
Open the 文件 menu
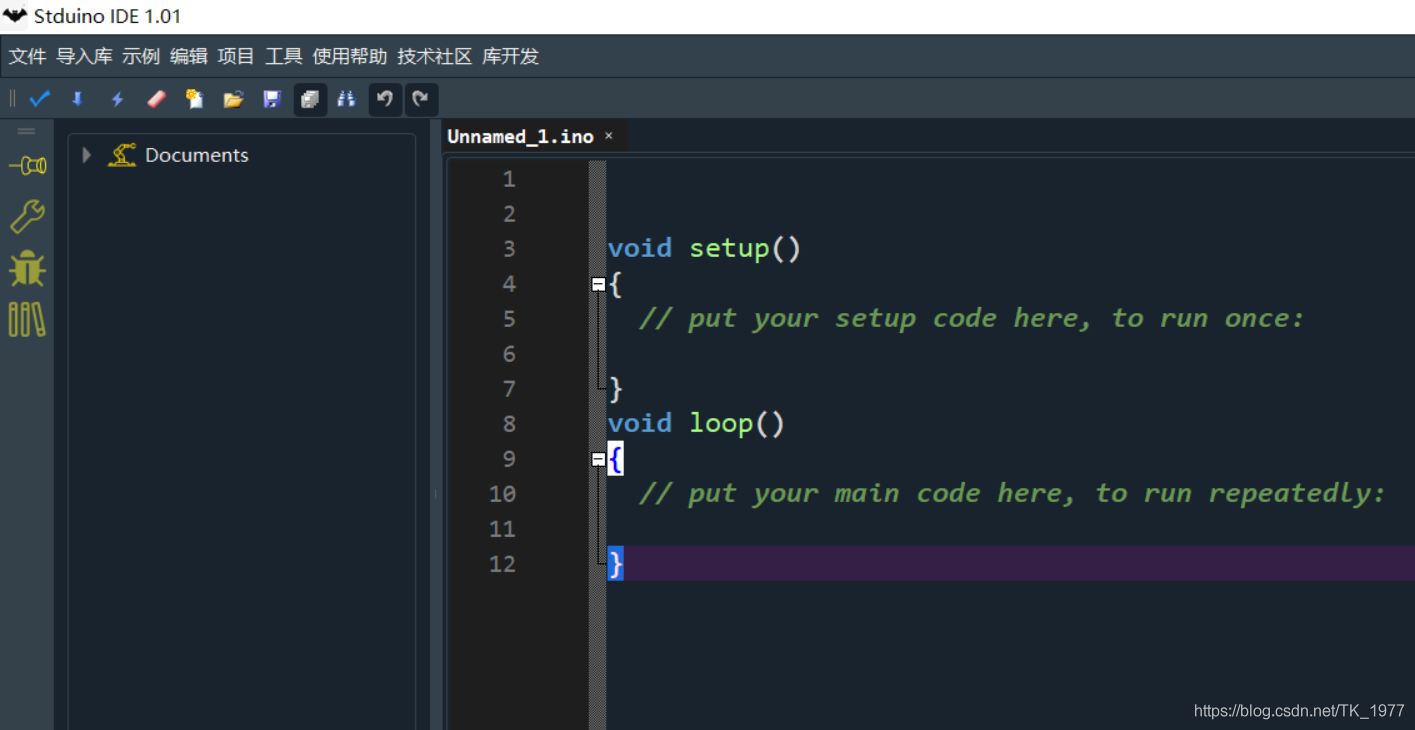click(x=28, y=57)
